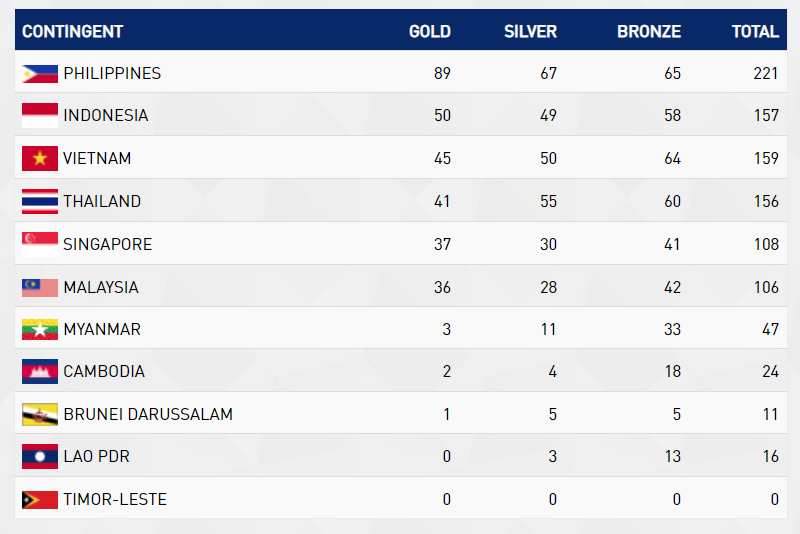This screenshot has width=800, height=534.
Task: Sort by the BRONZE column header
Action: 648,31
